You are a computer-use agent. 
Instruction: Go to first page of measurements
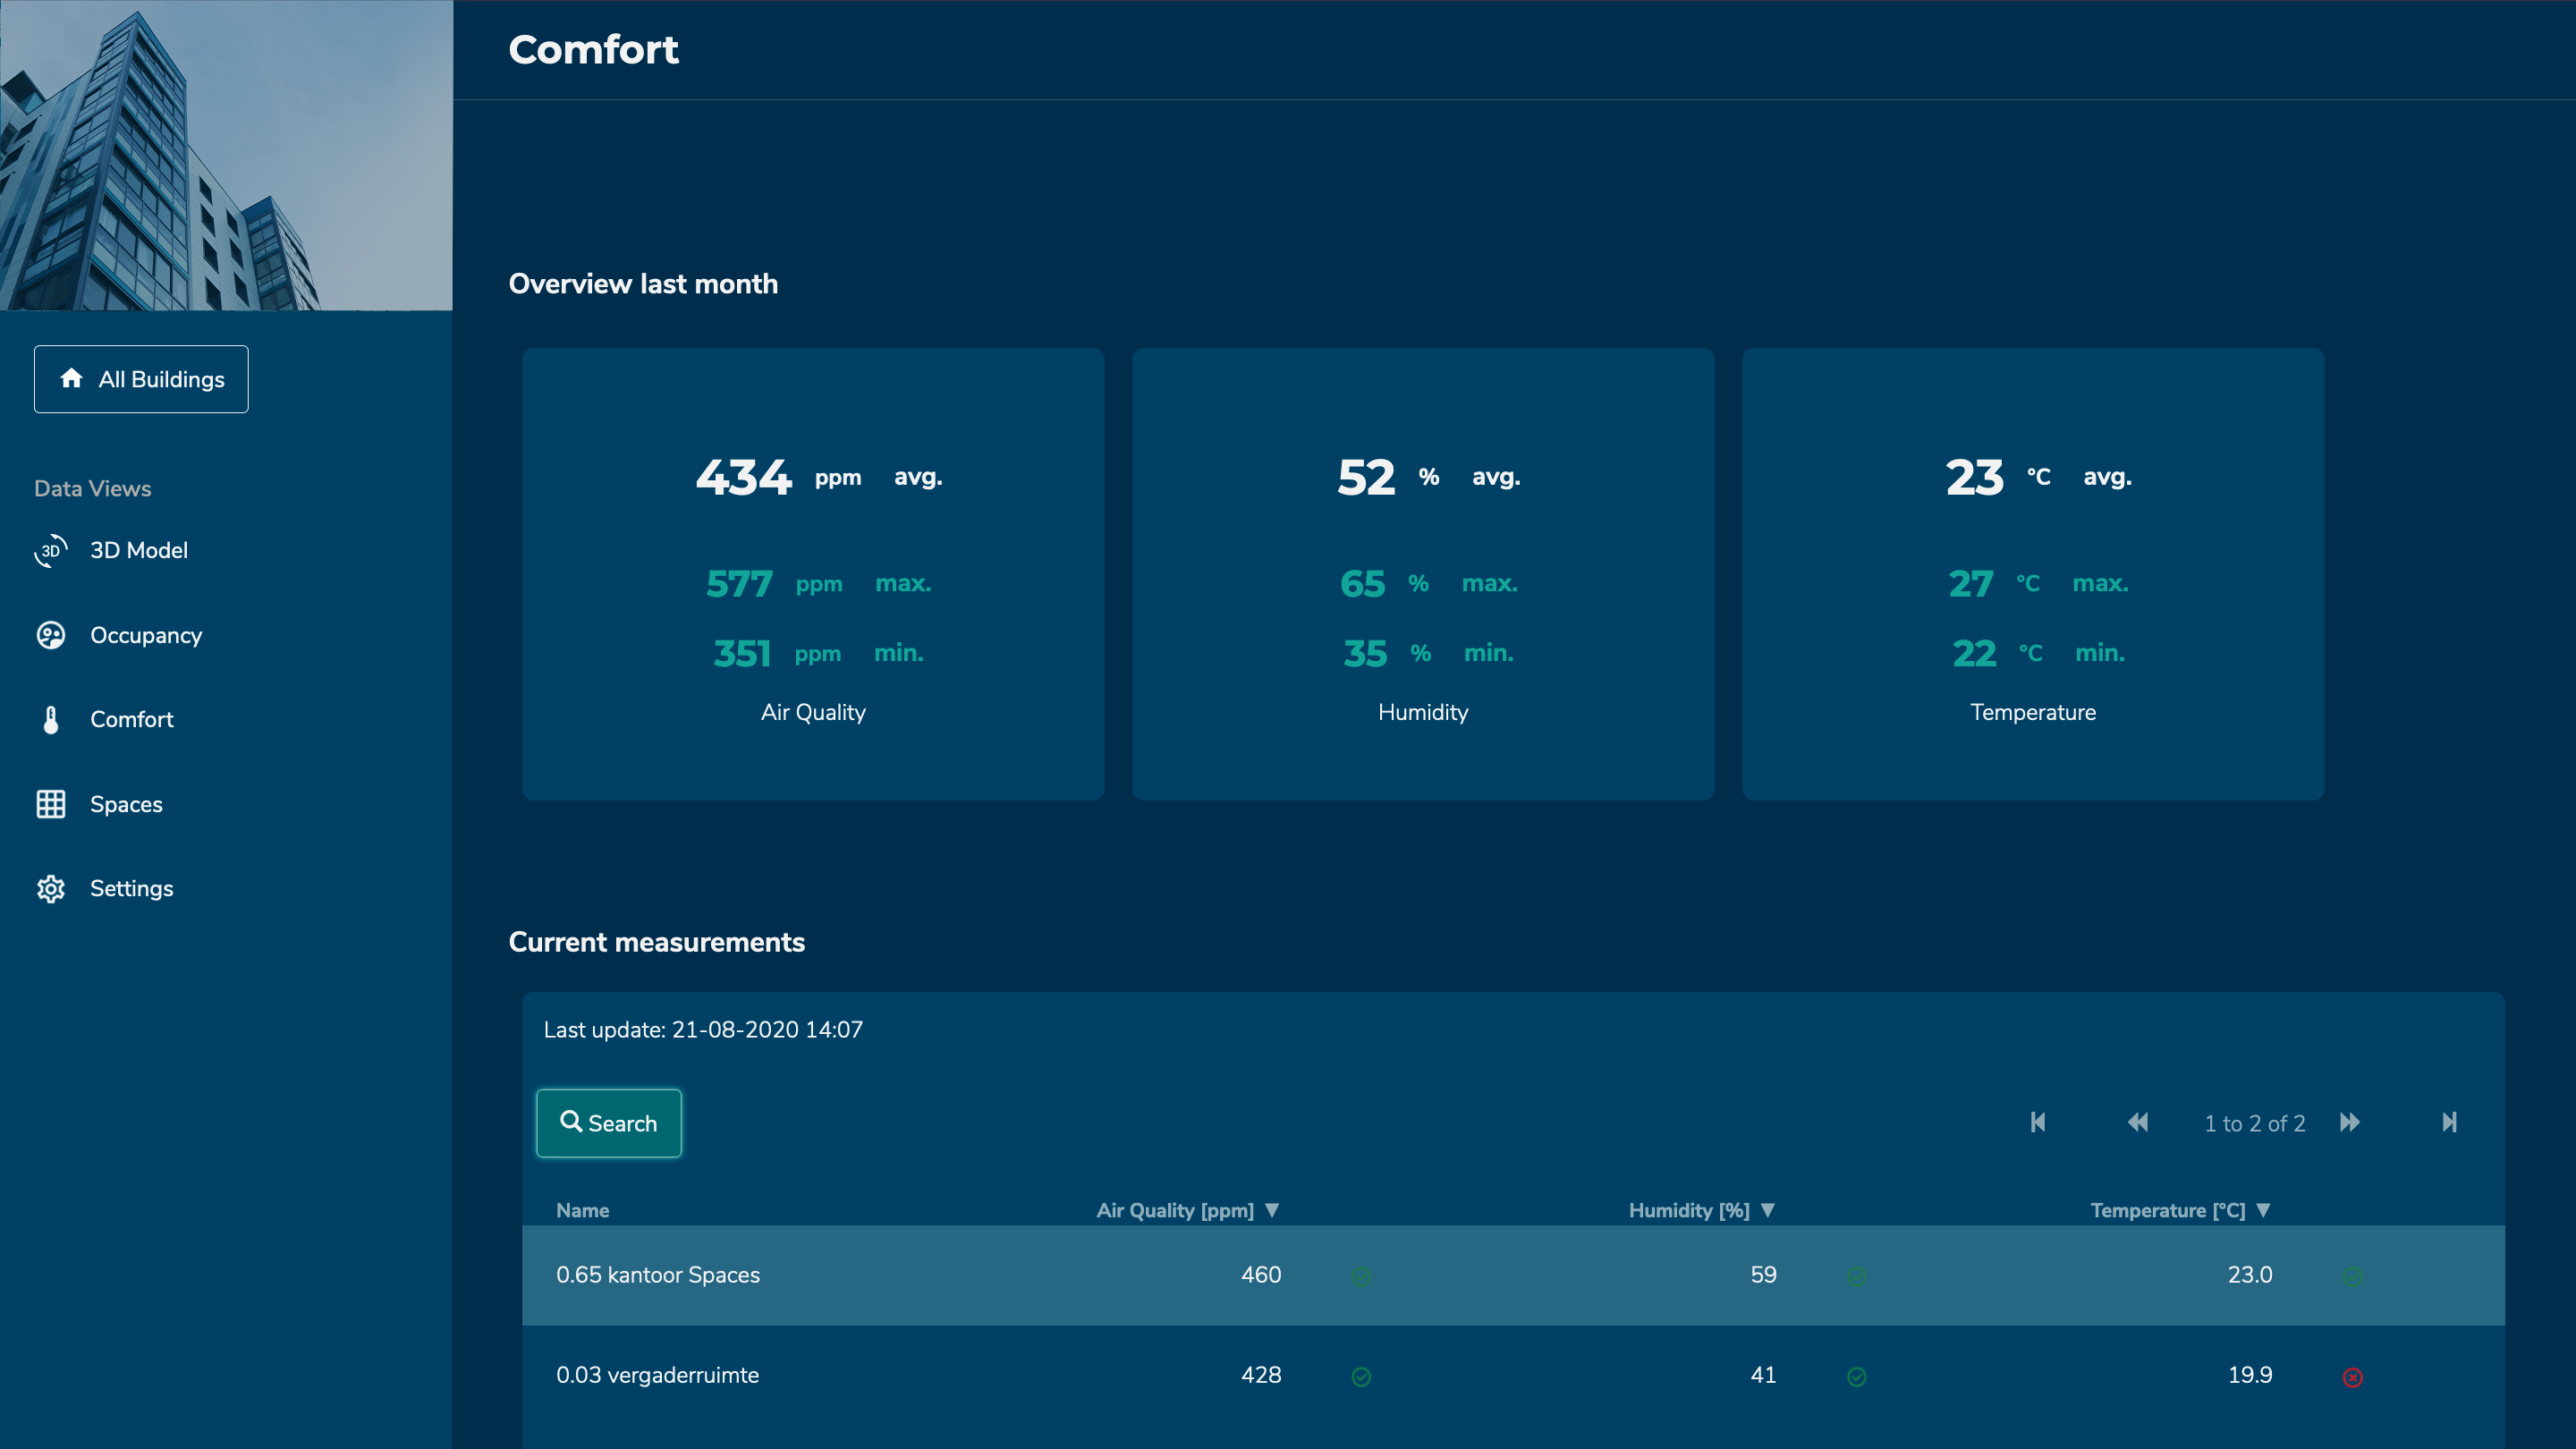tap(2038, 1122)
